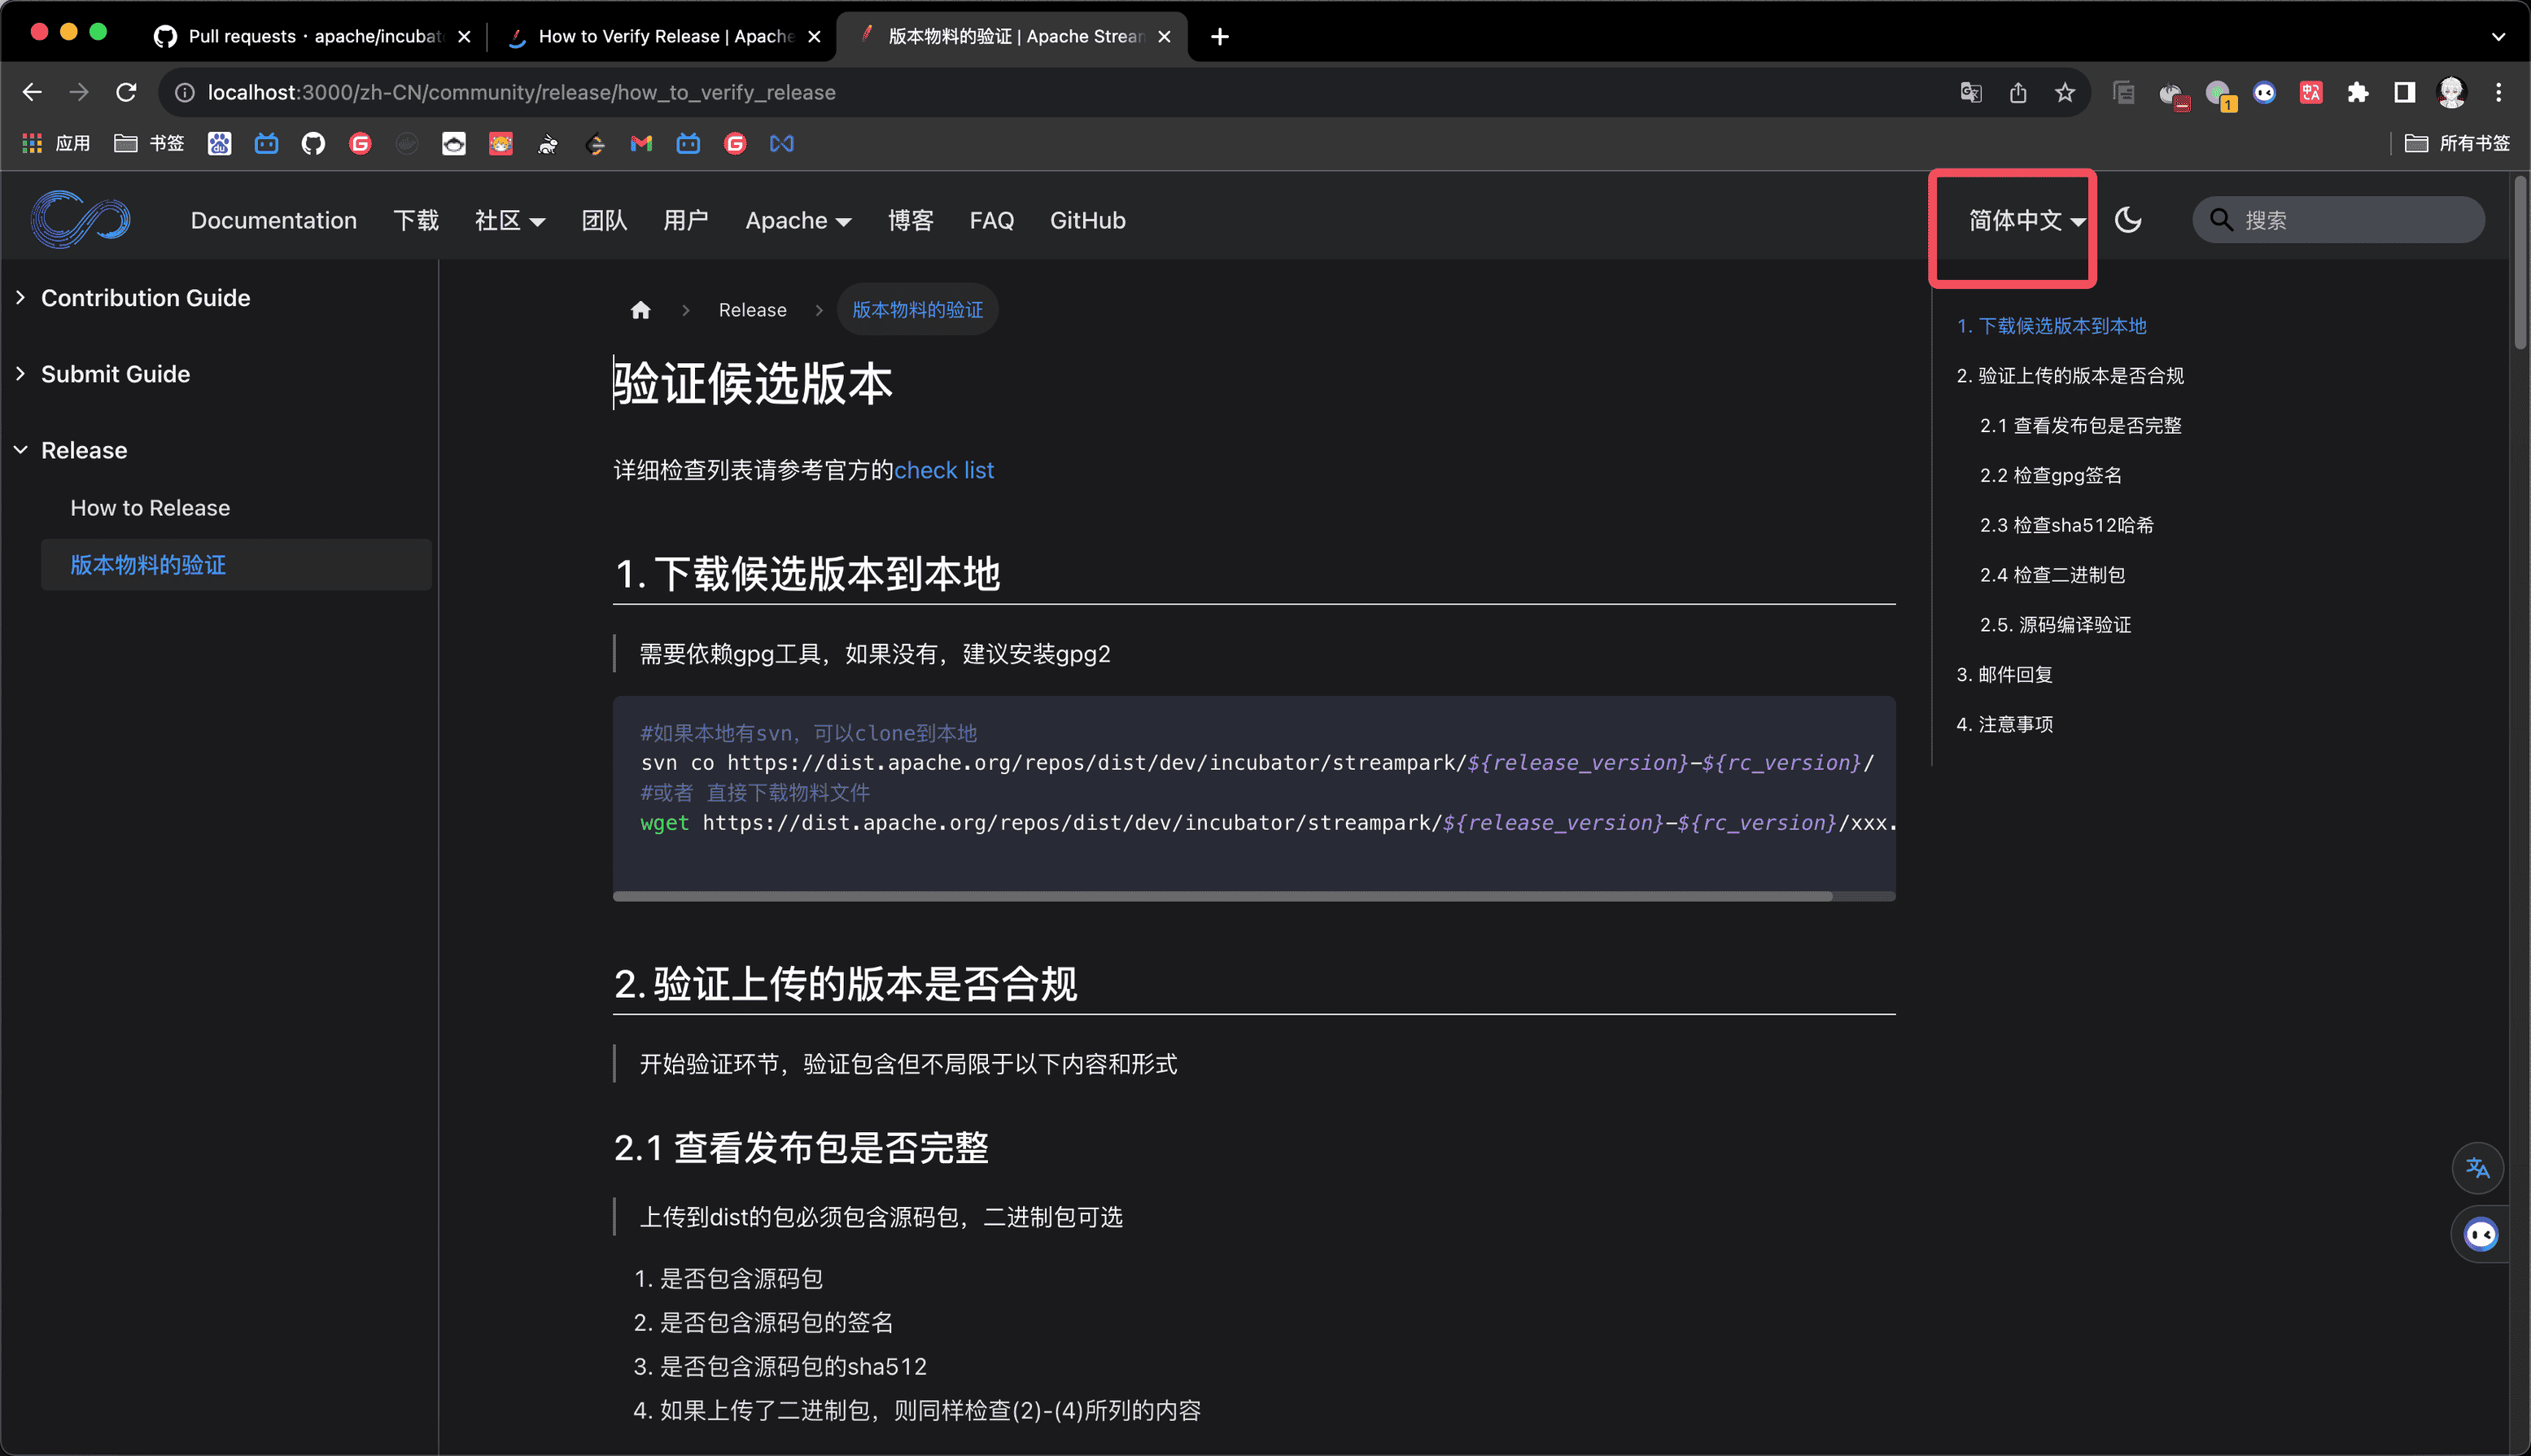Click Google Translate icon in address bar

click(1970, 93)
